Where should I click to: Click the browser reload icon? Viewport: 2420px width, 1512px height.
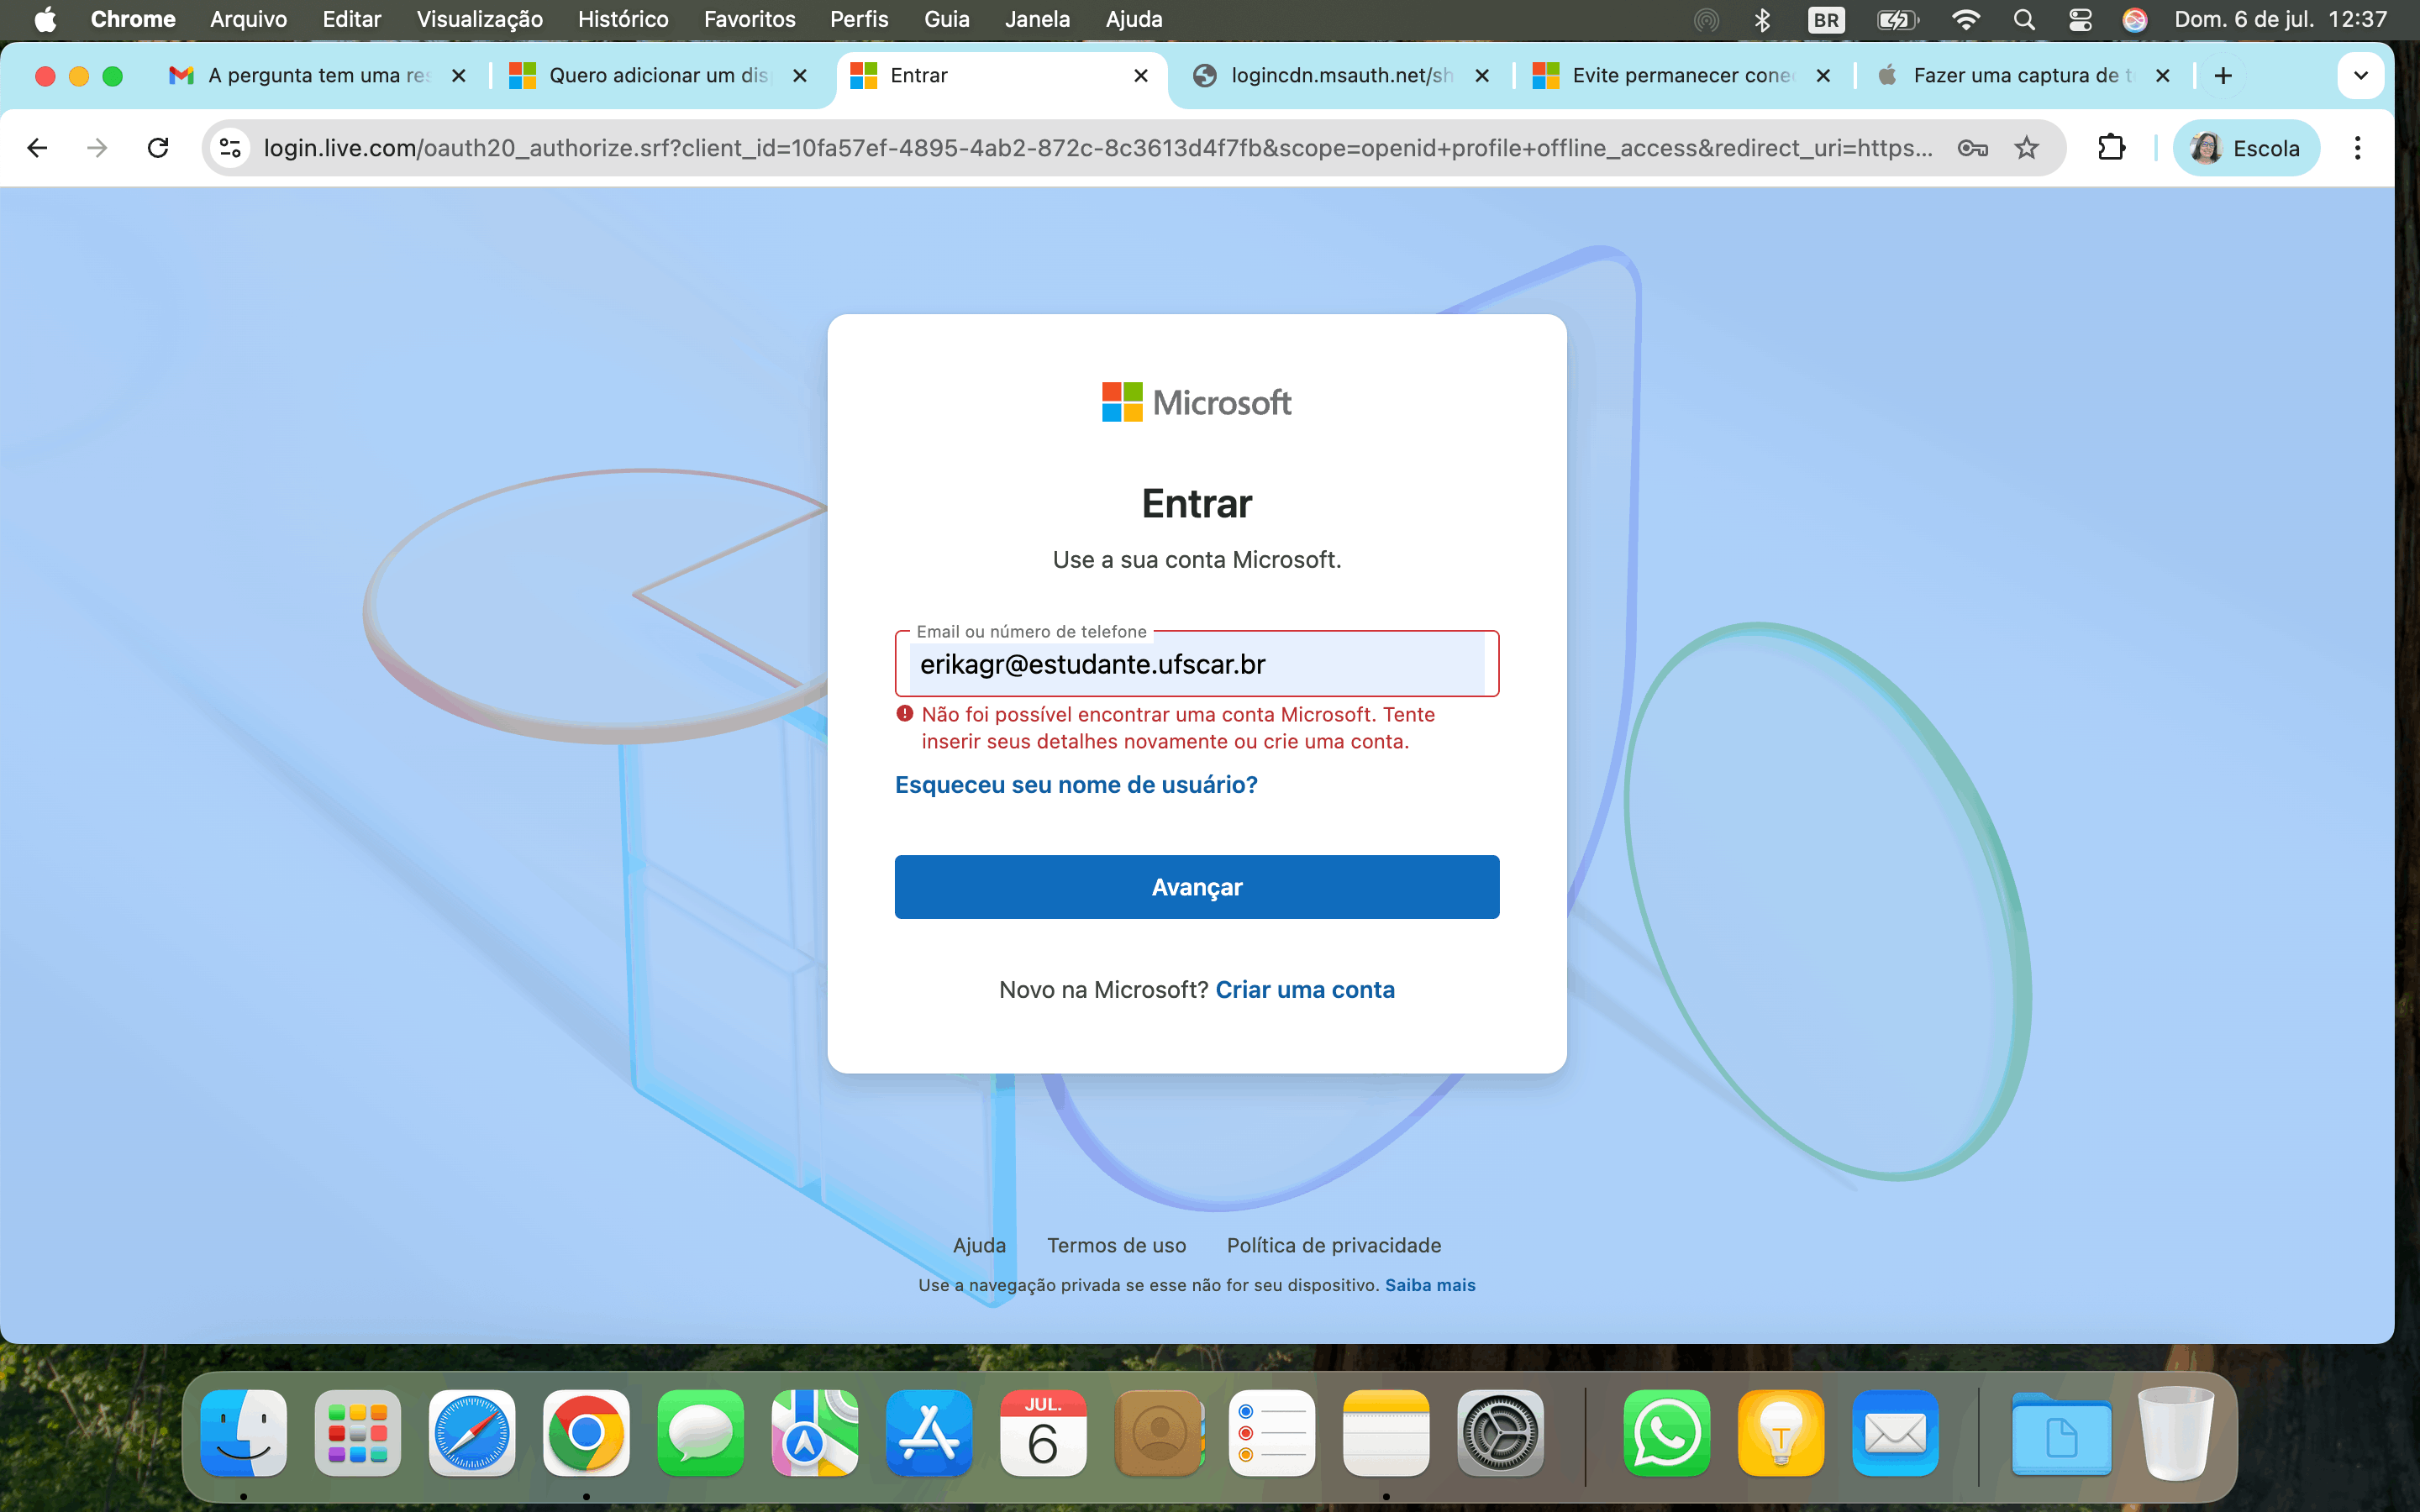(158, 148)
